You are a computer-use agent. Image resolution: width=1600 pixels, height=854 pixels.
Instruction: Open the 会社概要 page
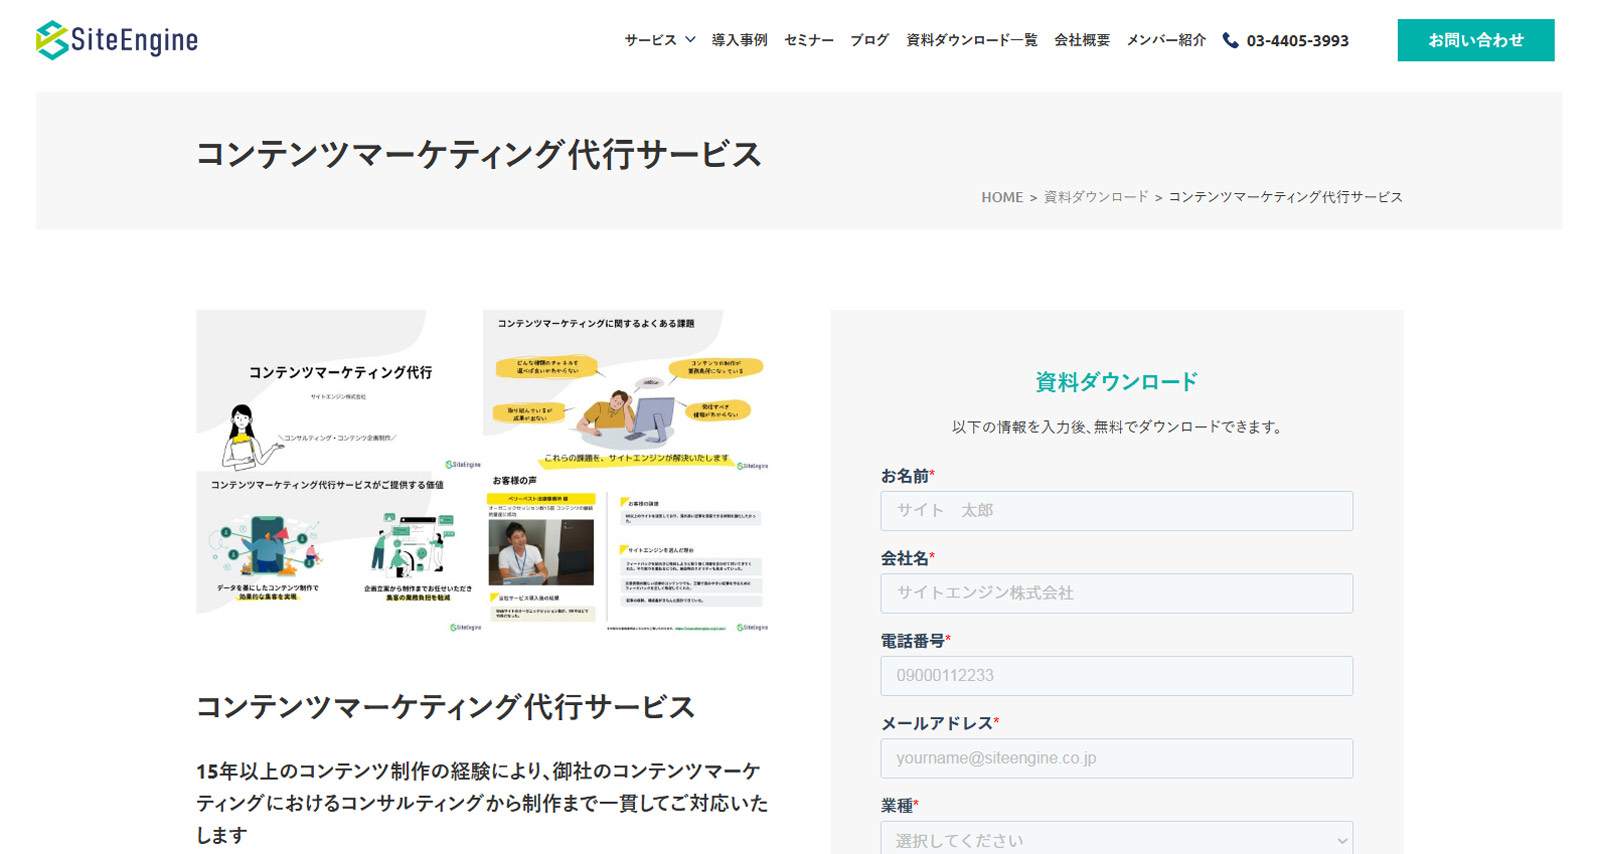pos(1082,40)
